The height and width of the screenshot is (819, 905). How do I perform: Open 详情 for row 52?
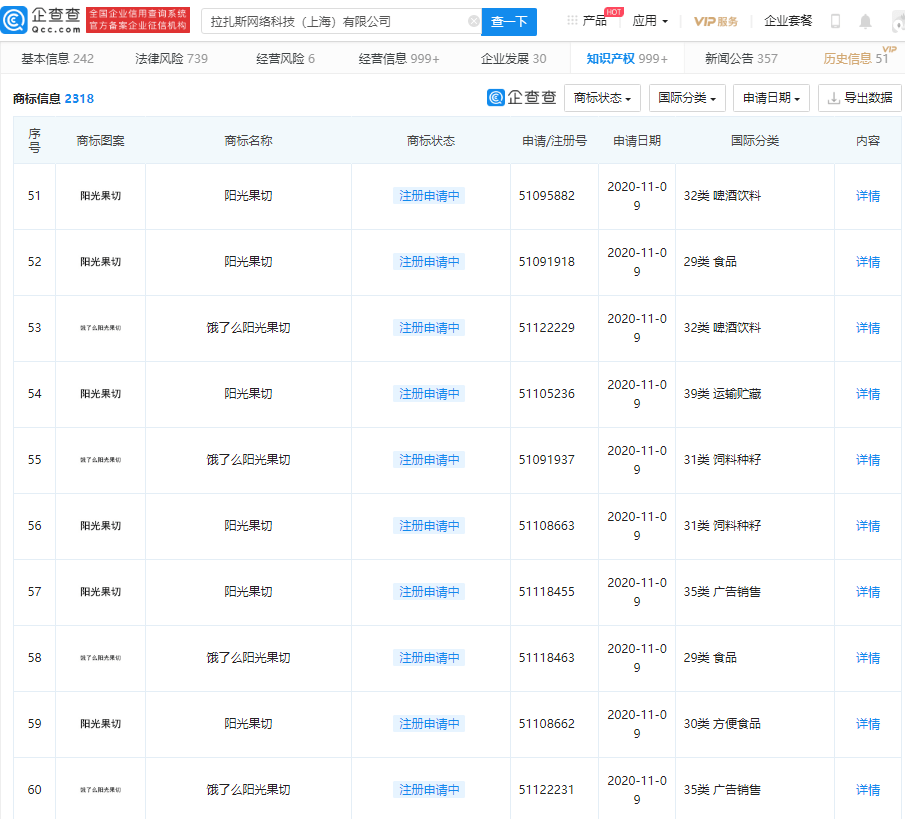click(x=867, y=262)
